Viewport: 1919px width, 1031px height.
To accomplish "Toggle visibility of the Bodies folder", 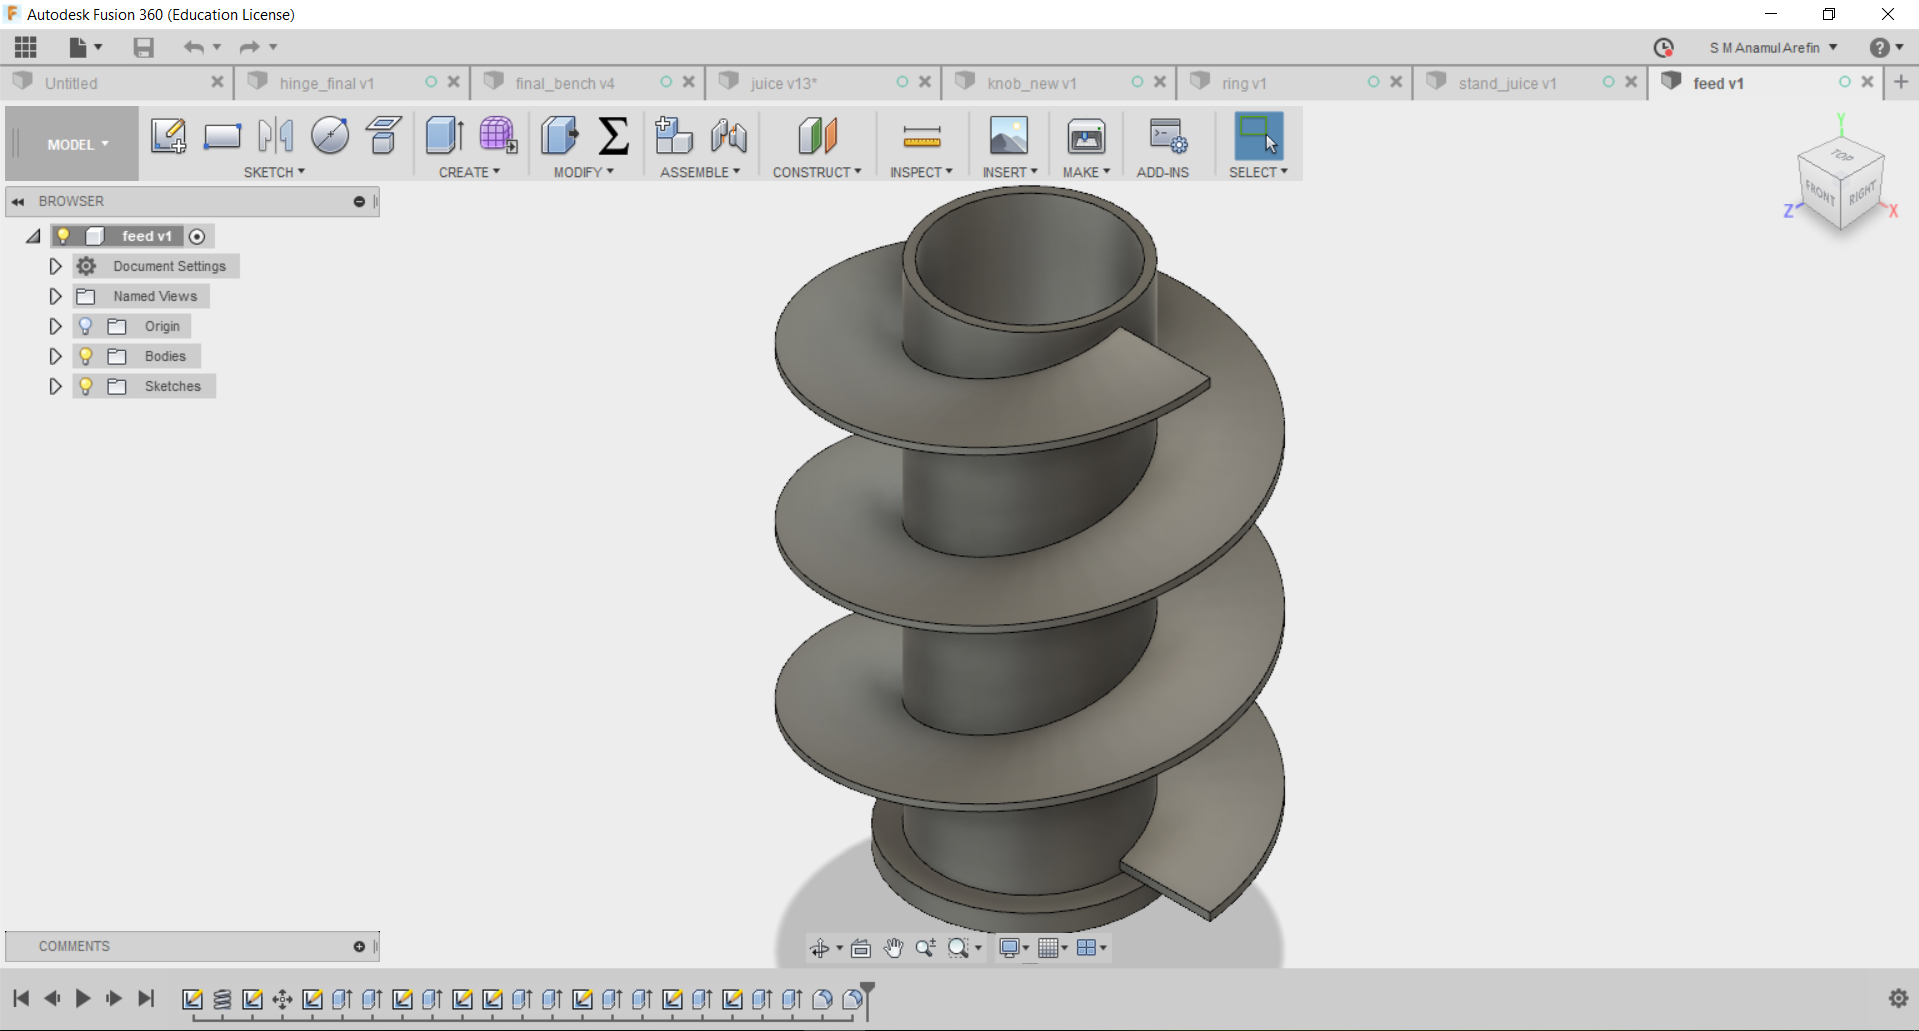I will 86,356.
